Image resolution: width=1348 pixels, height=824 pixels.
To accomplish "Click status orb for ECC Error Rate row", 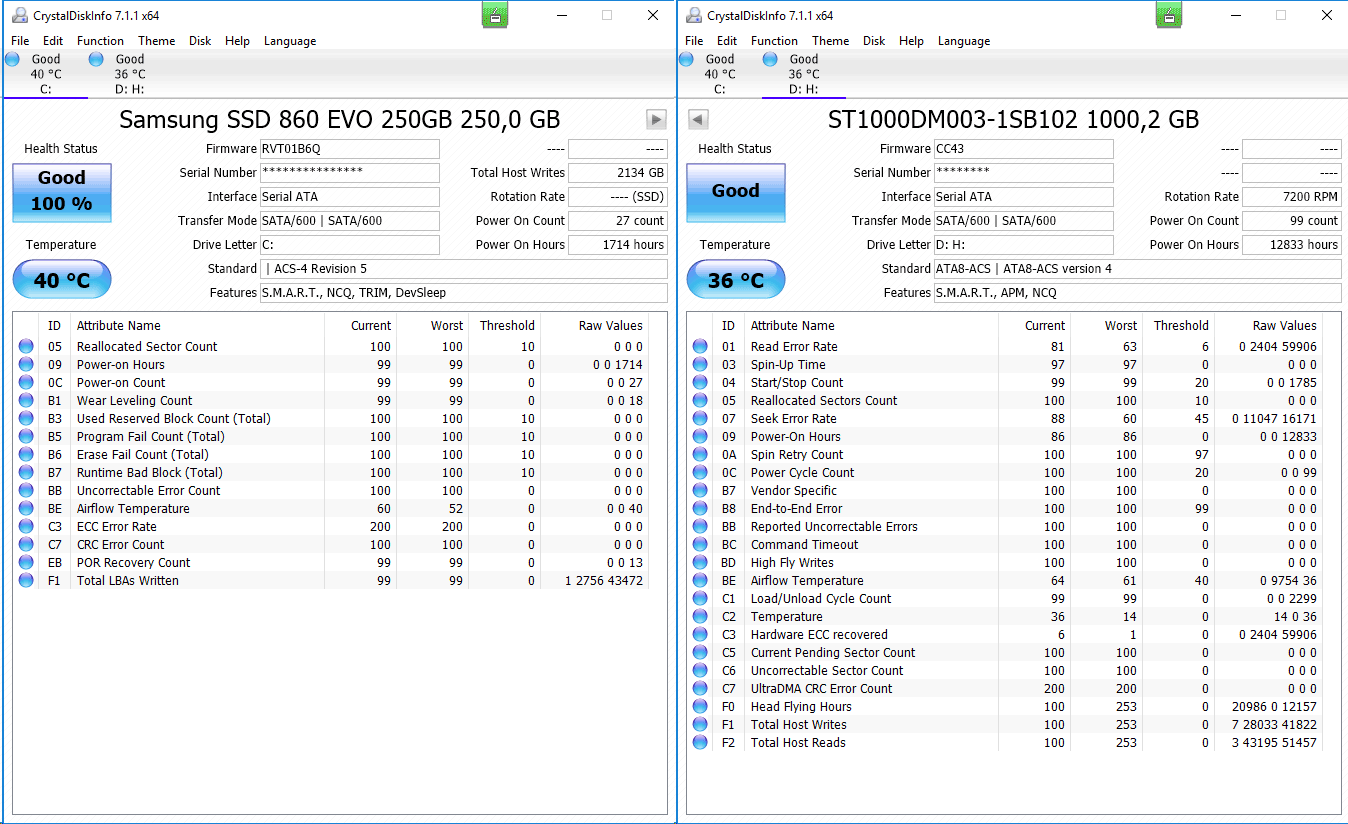I will point(26,527).
